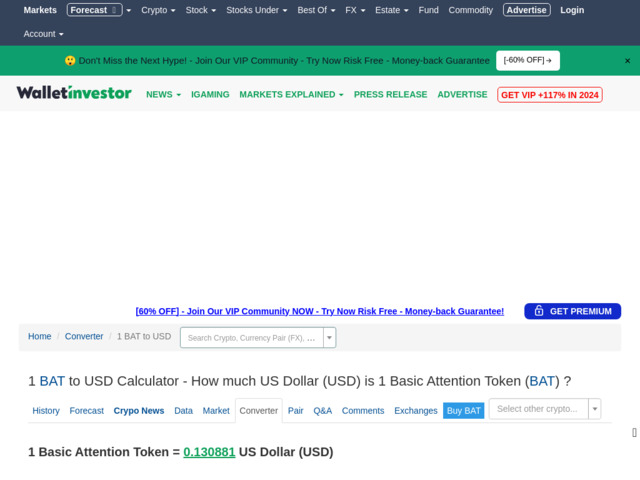Go to the Commodity section
This screenshot has width=640, height=480.
pos(471,10)
